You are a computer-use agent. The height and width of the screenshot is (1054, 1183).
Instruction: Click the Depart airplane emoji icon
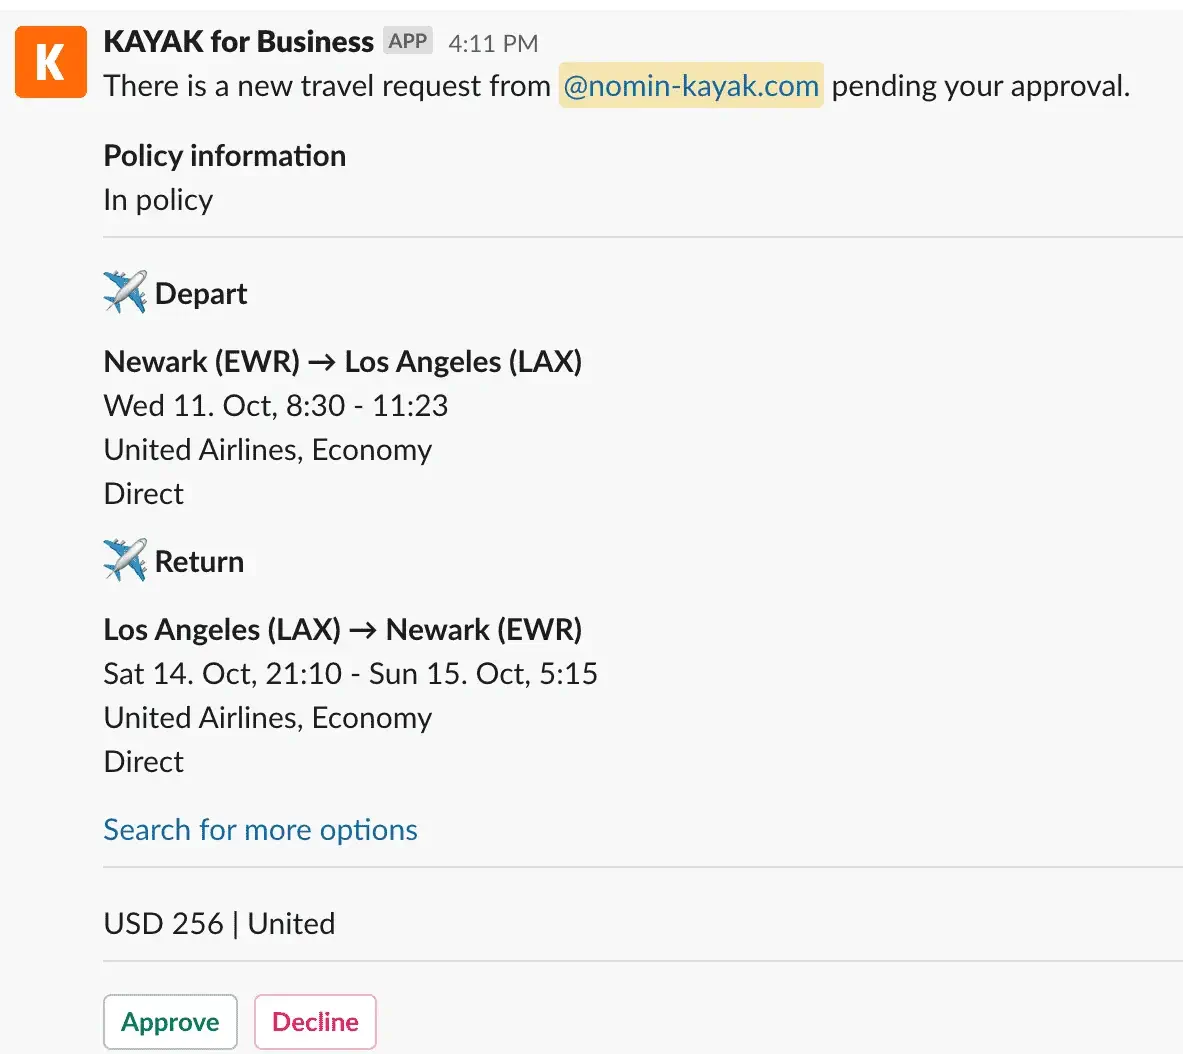tap(125, 292)
